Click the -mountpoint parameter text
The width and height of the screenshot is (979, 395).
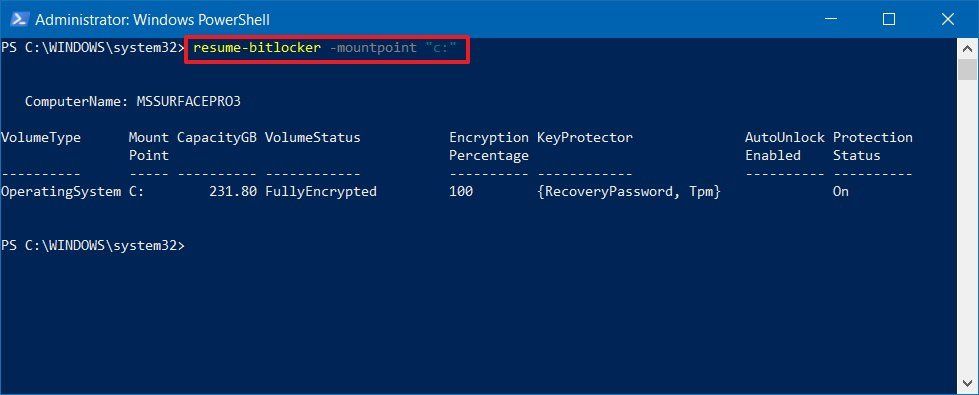tap(368, 47)
